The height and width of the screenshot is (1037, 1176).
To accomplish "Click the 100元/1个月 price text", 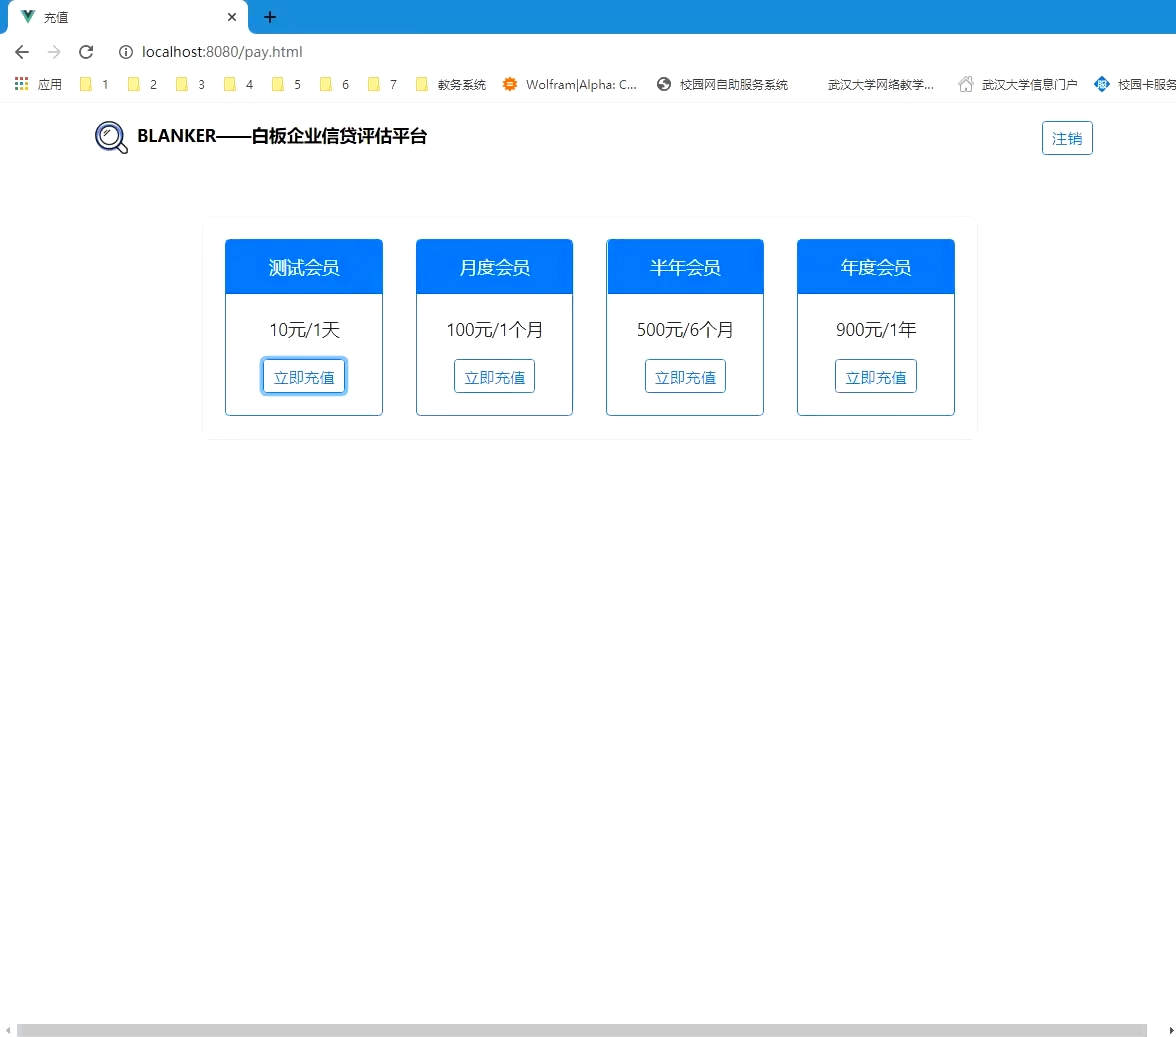I will (494, 330).
